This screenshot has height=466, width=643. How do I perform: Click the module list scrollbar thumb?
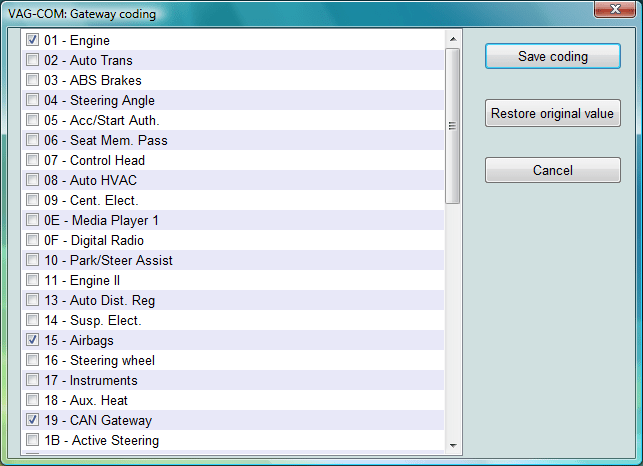[453, 126]
